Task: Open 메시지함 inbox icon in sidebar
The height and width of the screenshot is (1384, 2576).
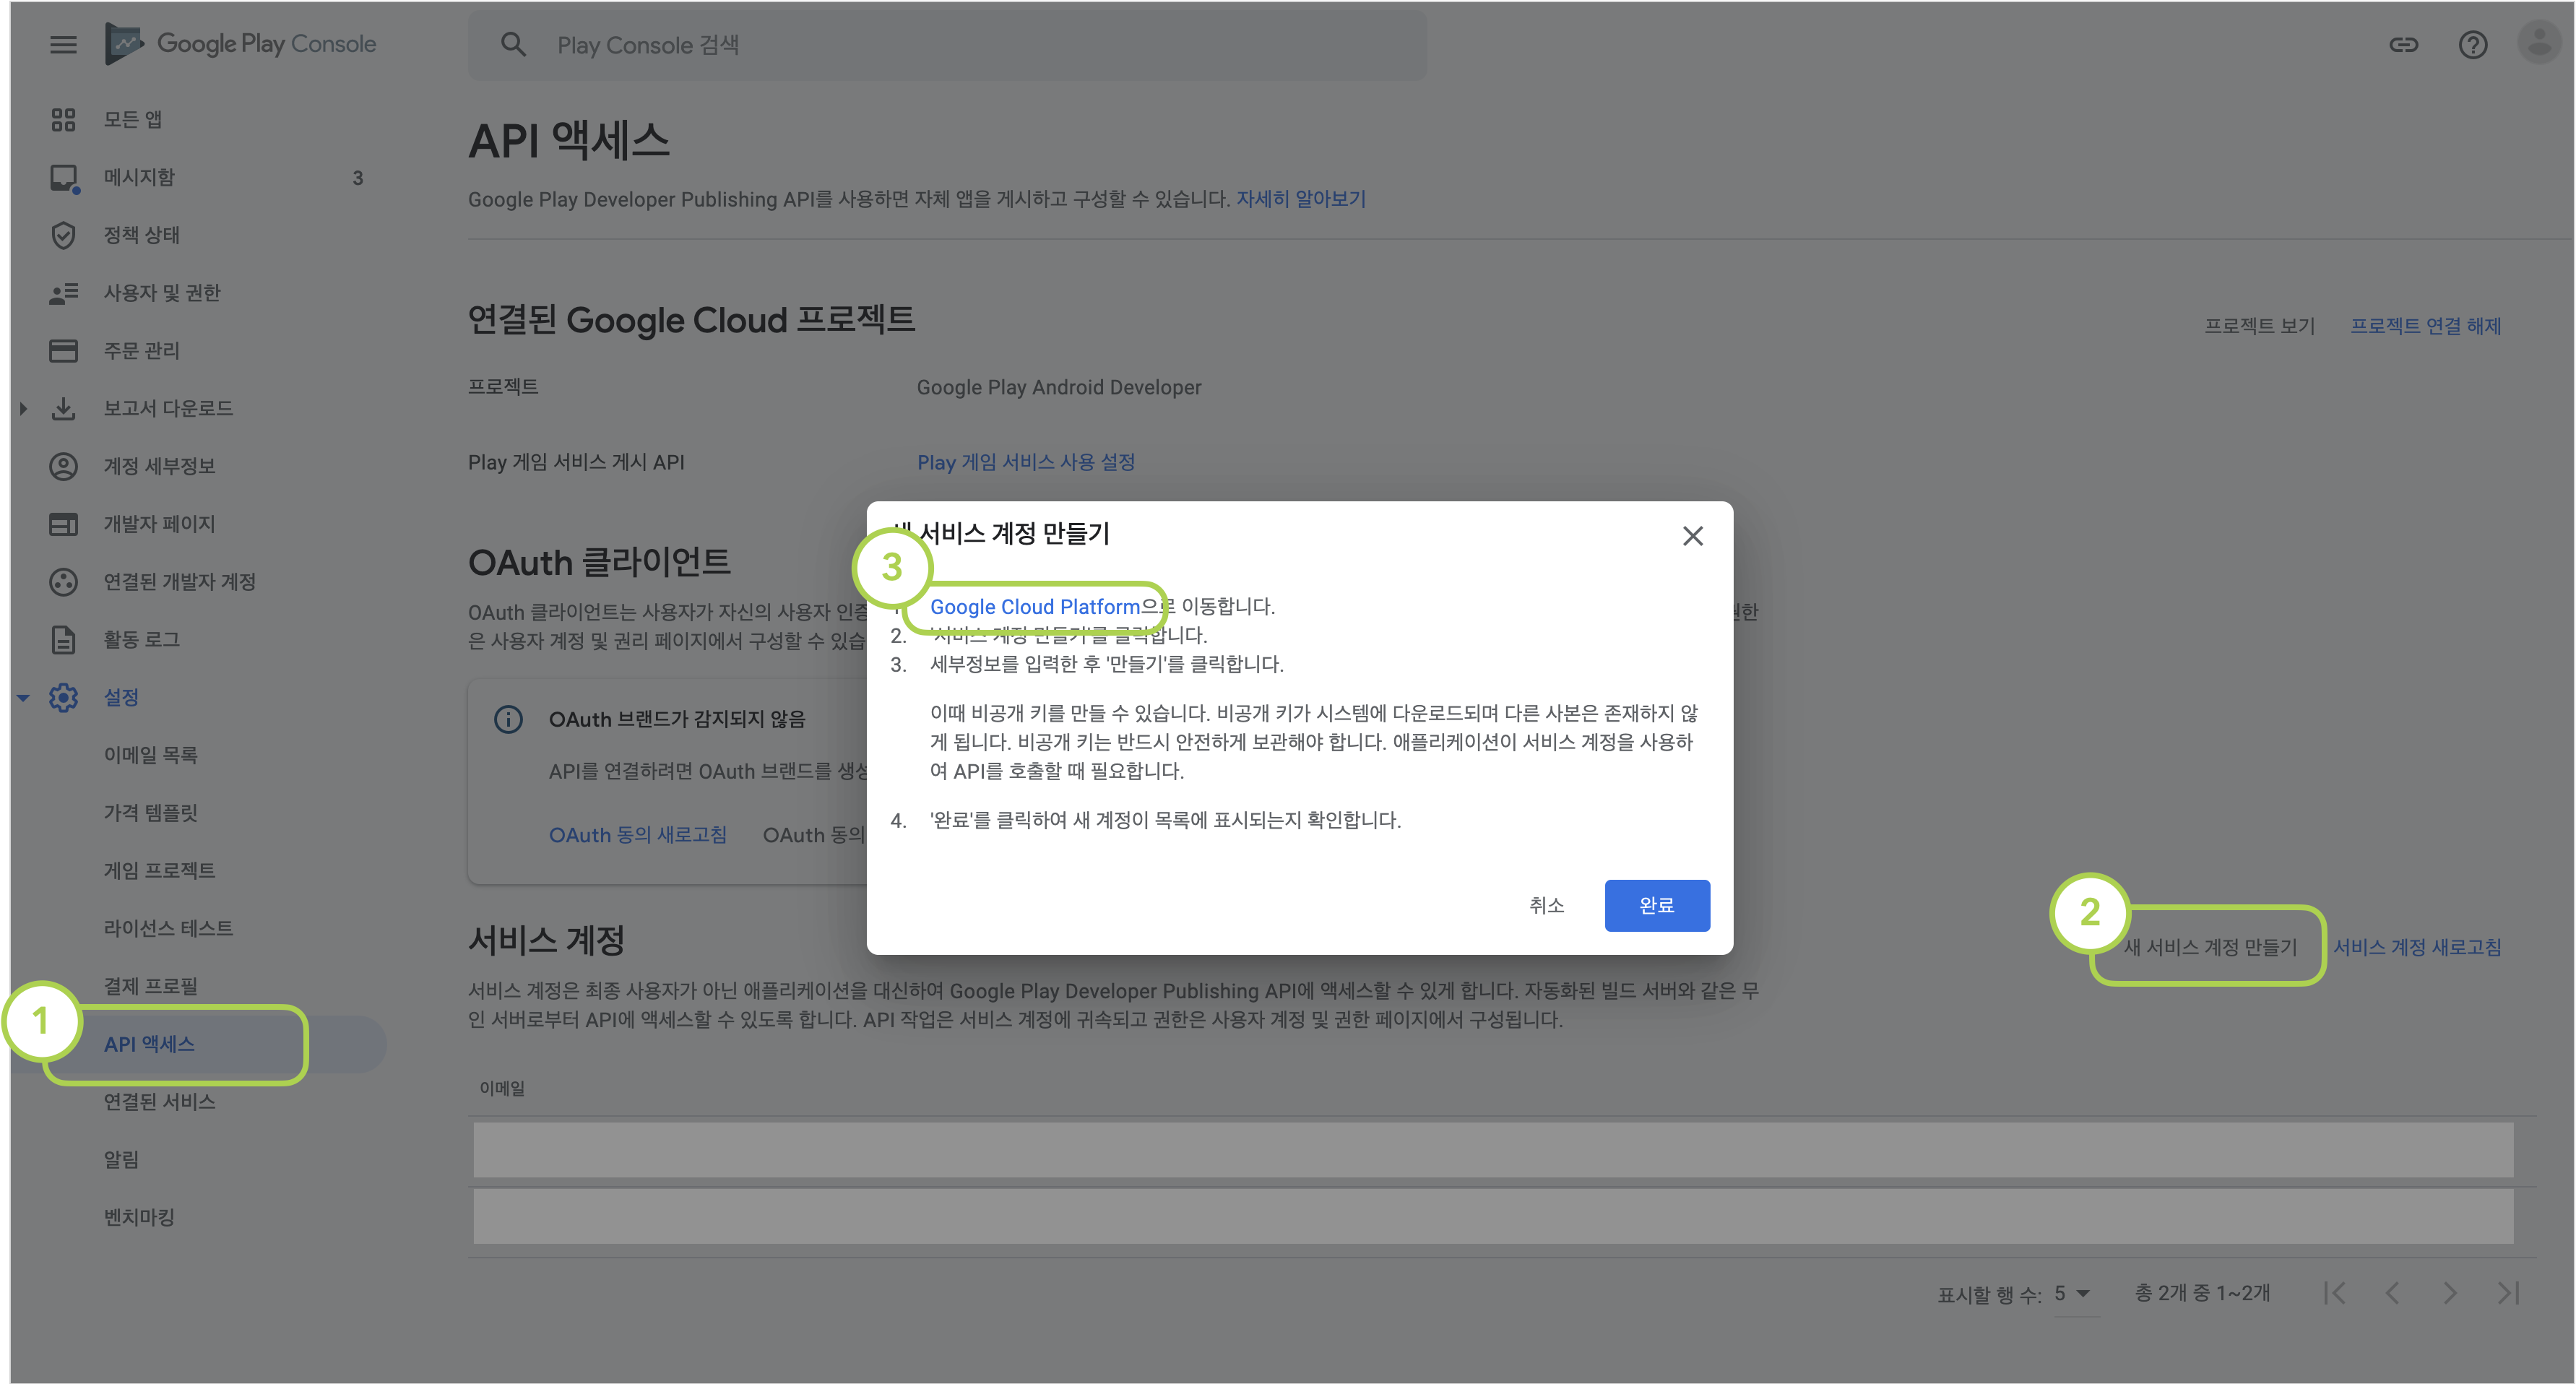Action: [64, 178]
